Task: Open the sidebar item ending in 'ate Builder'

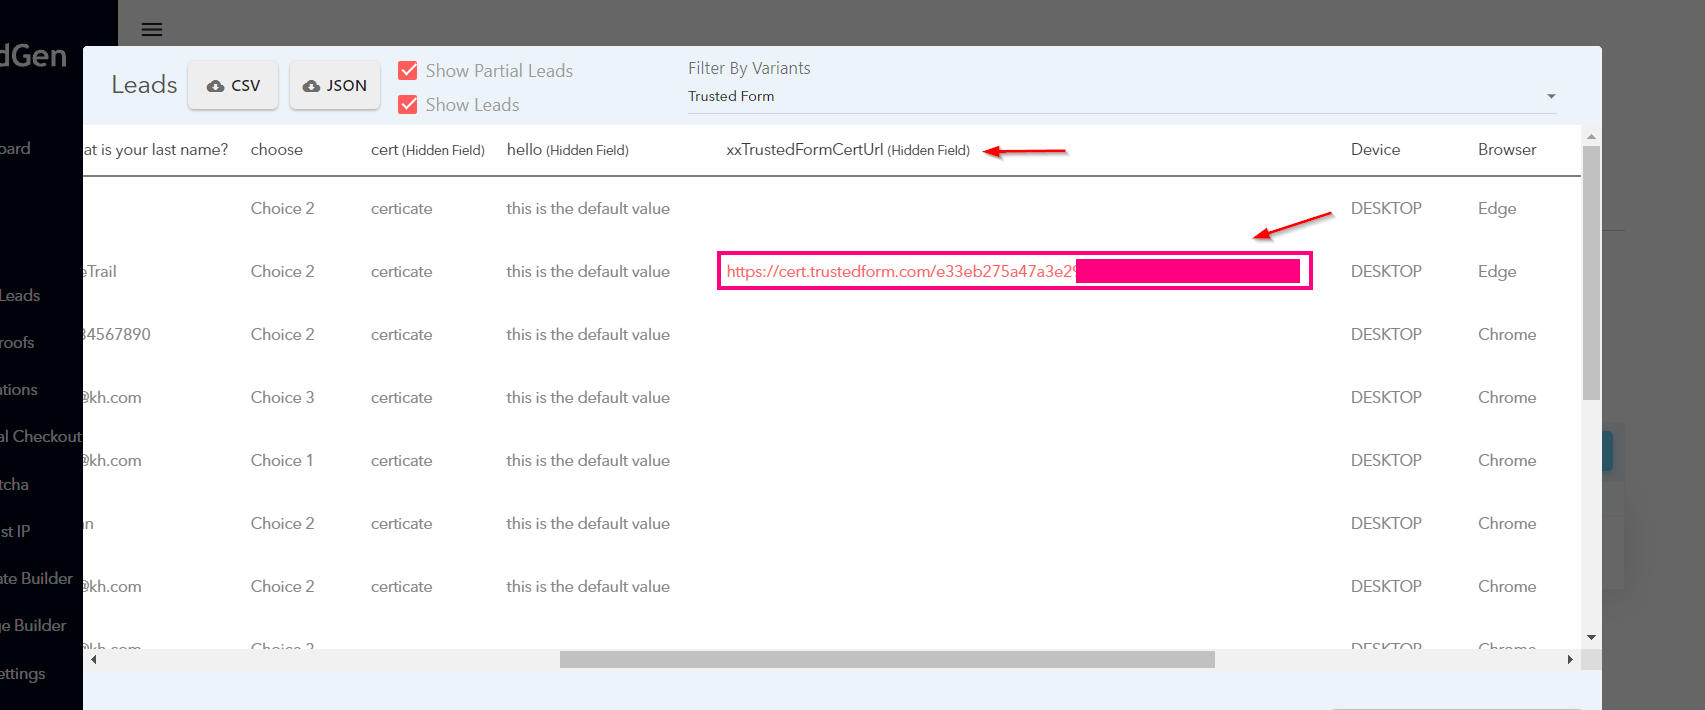Action: 36,578
